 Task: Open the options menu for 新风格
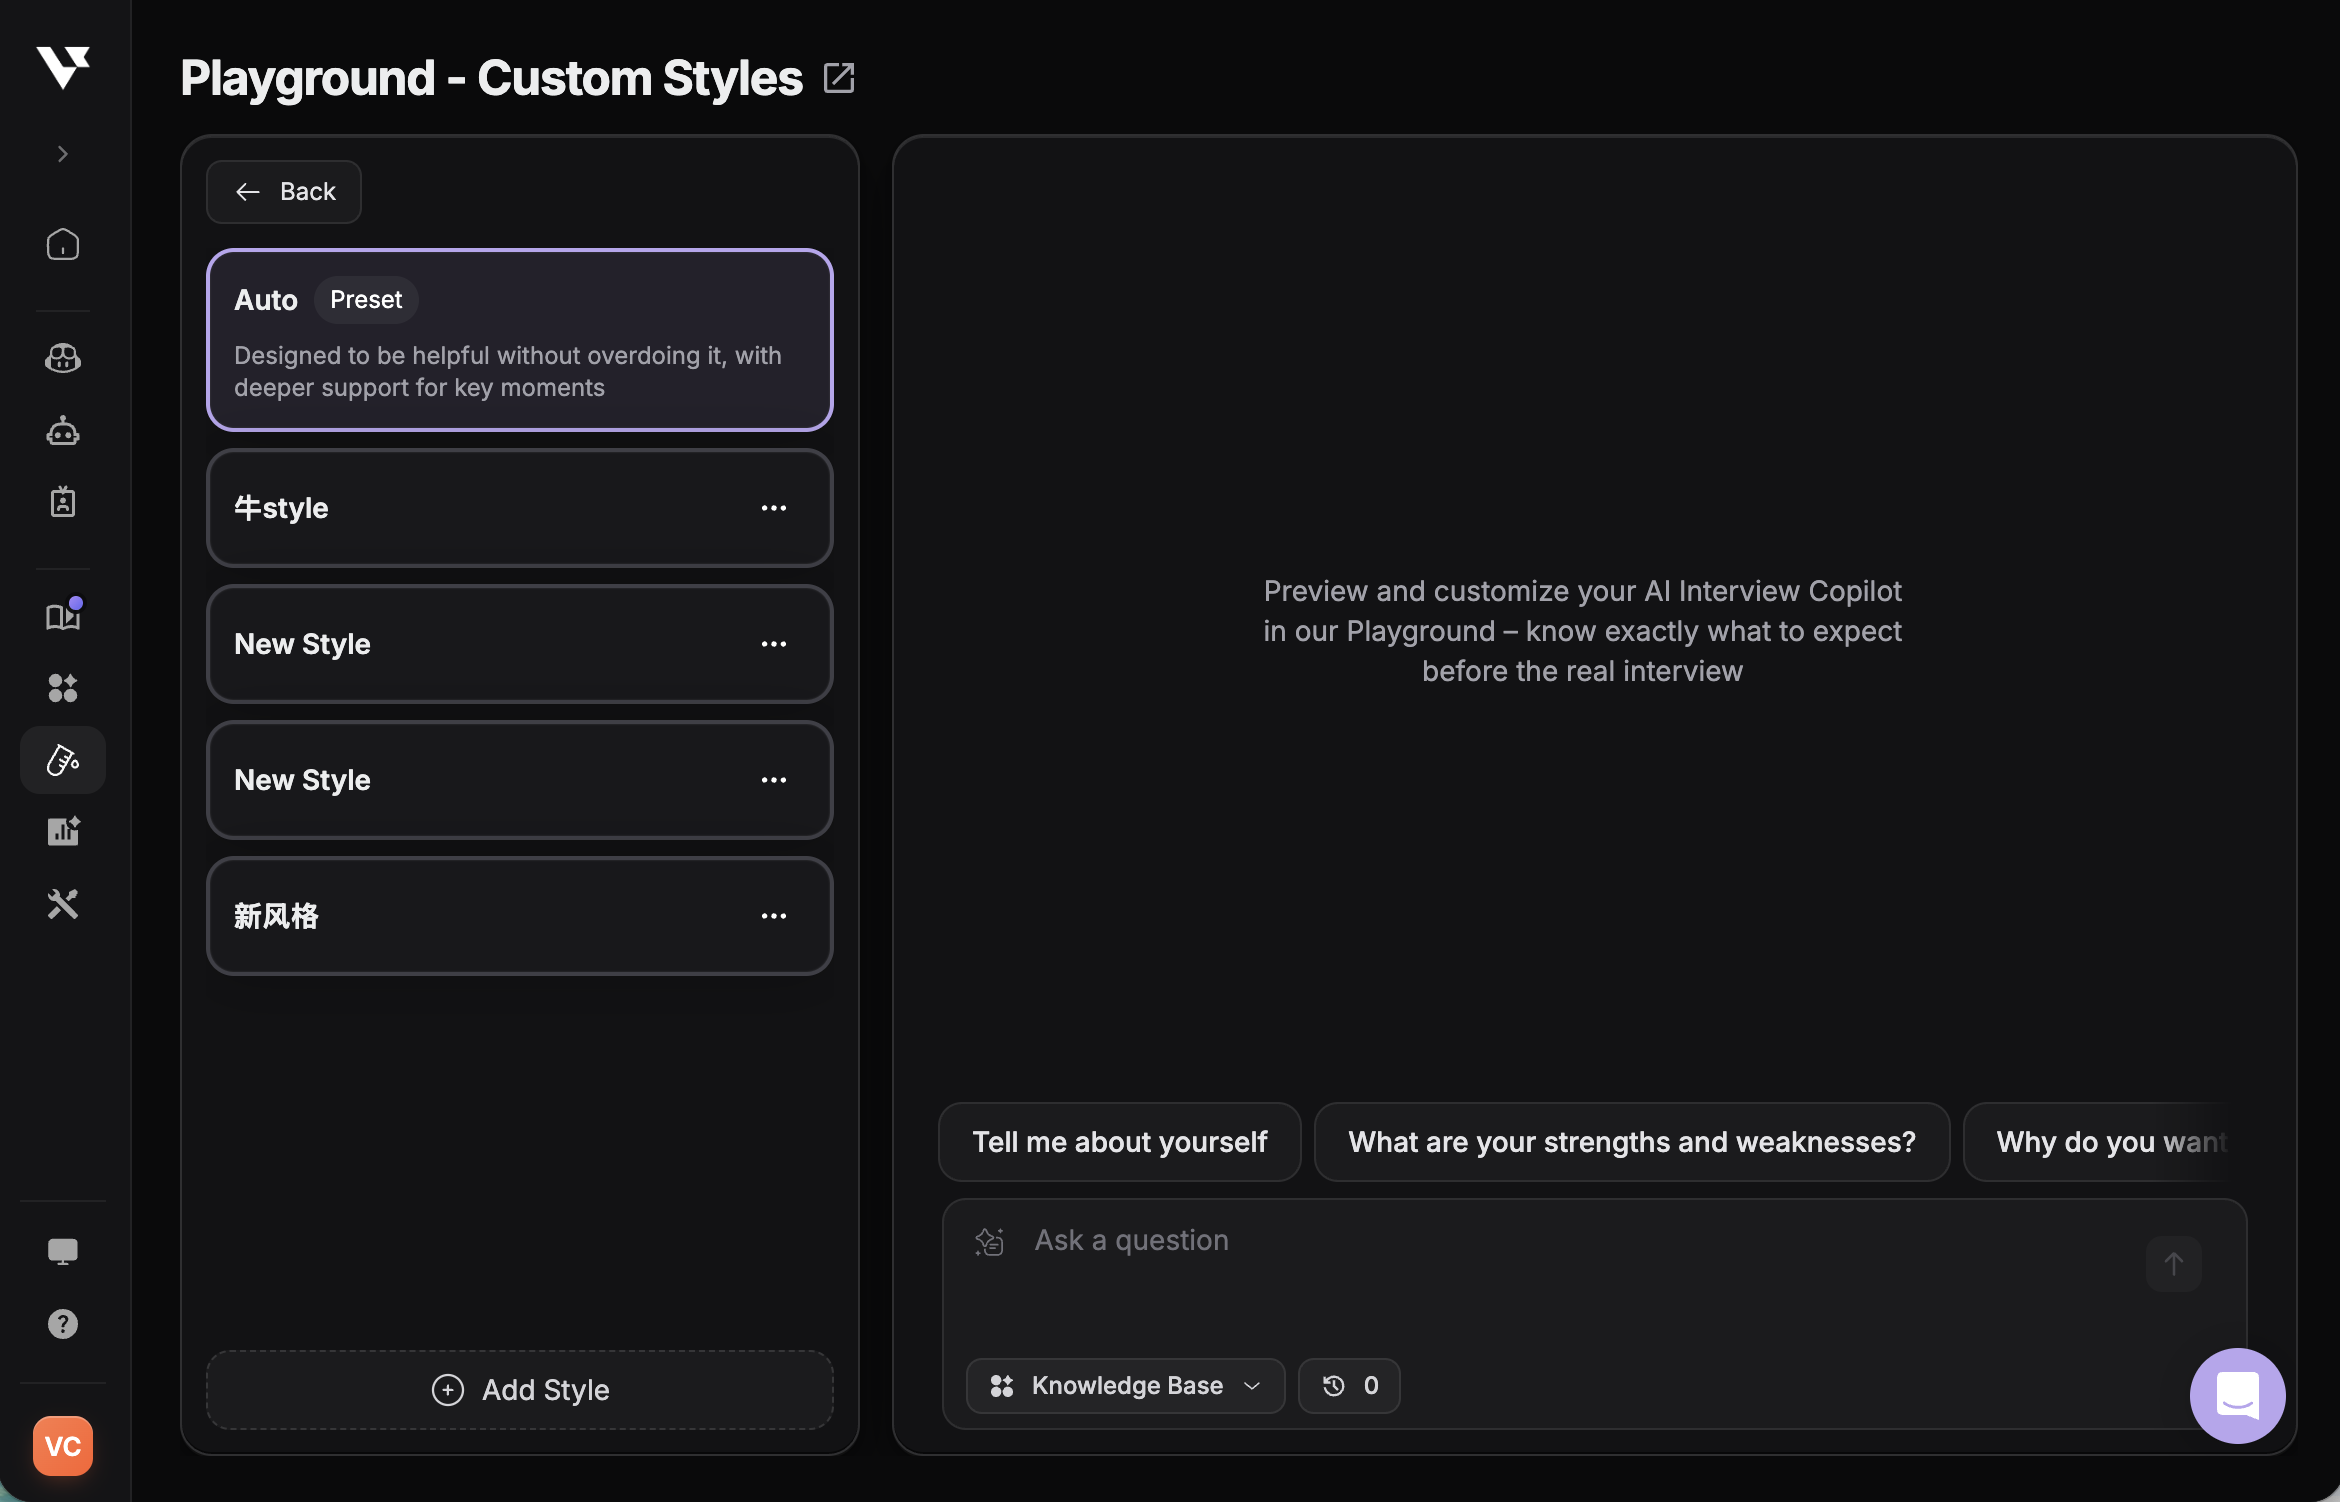774,916
